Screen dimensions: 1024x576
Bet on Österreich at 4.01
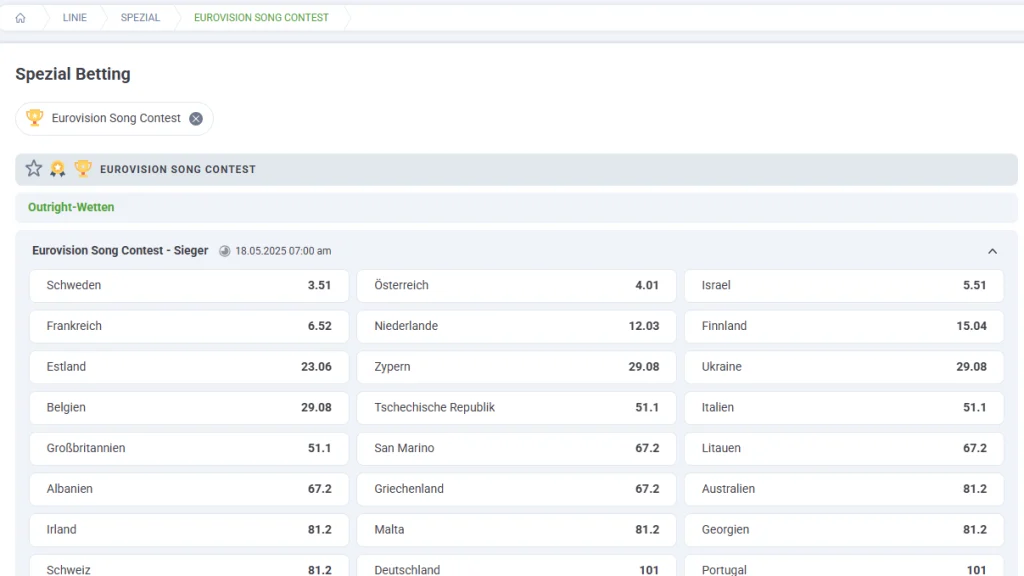pos(516,286)
